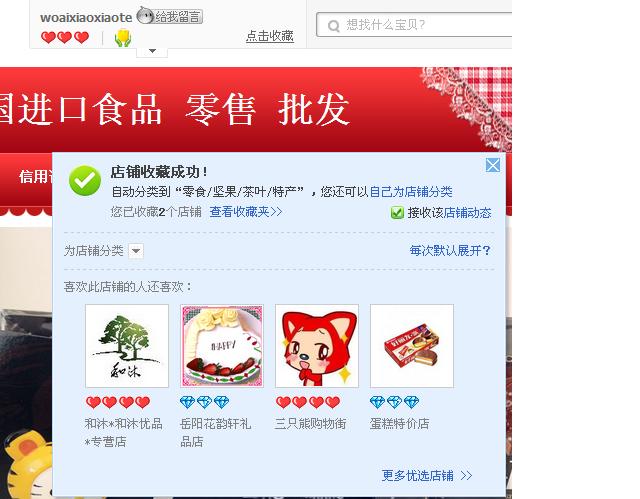The width and height of the screenshot is (640, 499).
Task: Click the green success checkmark icon
Action: coord(85,180)
